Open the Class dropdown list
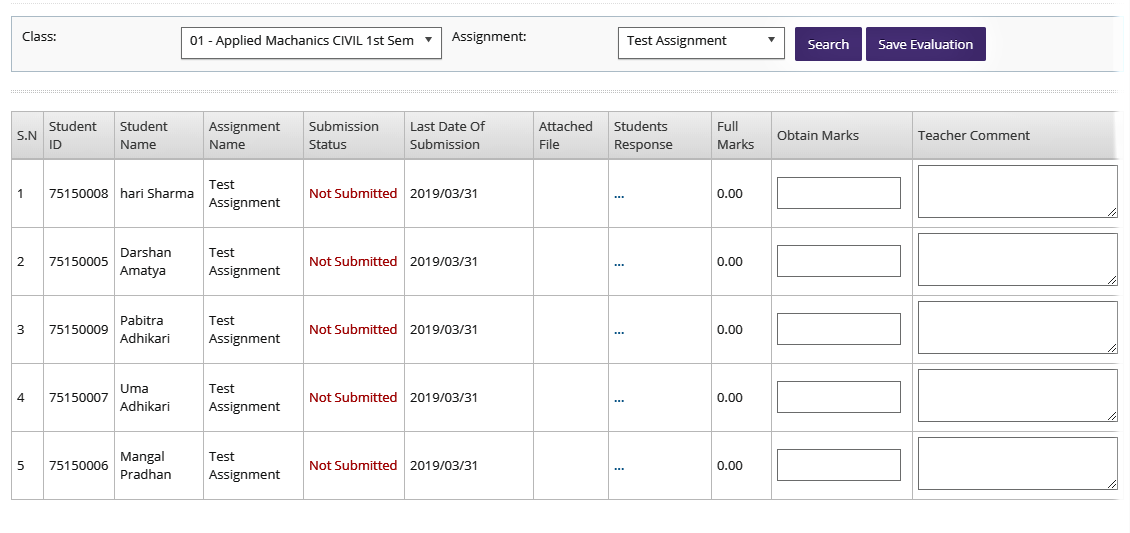Screen dimensions: 1130x533 pyautogui.click(x=311, y=43)
